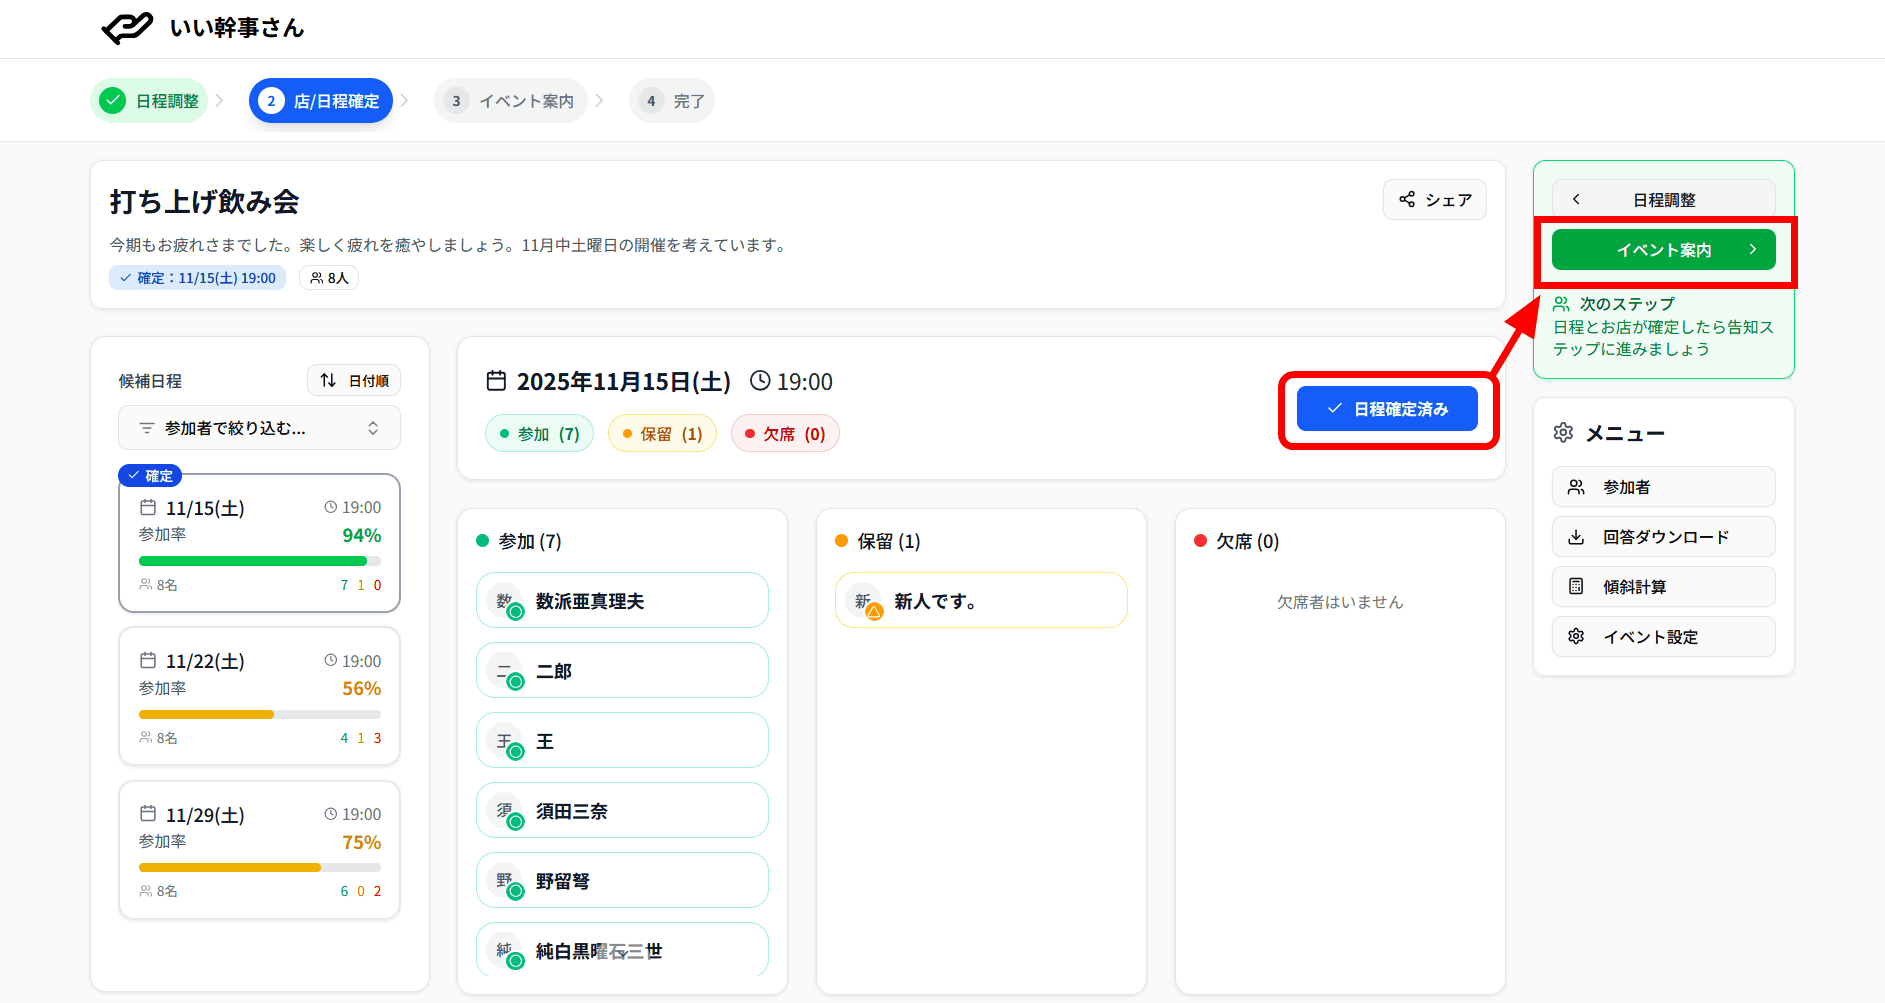The image size is (1885, 1003).
Task: Click the back chevron on 日程調整 button
Action: (1576, 200)
